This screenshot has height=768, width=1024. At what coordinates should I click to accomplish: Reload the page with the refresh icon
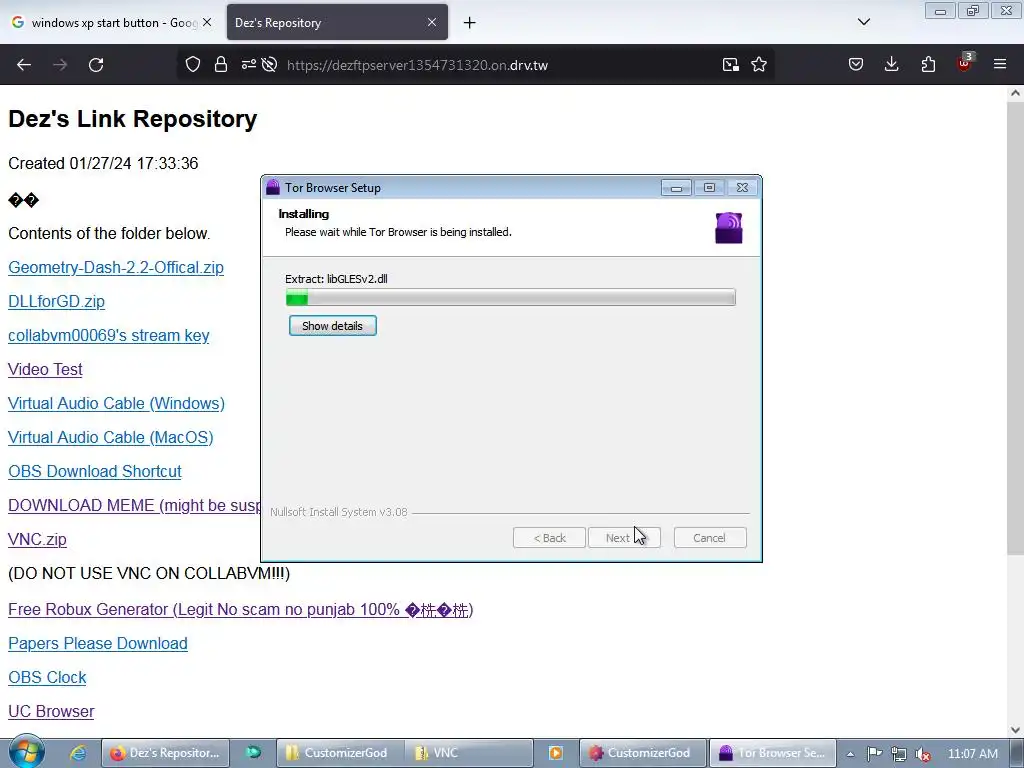(96, 65)
